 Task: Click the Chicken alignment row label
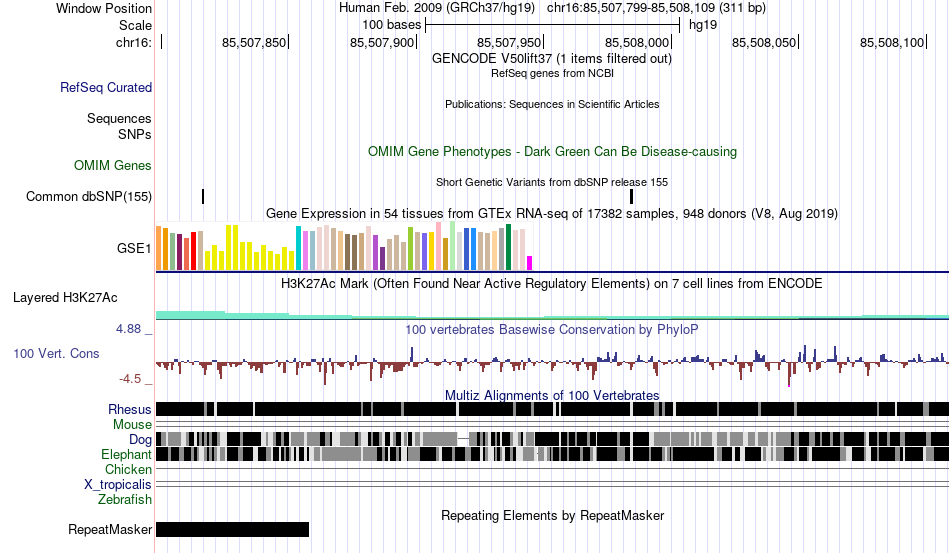click(128, 469)
